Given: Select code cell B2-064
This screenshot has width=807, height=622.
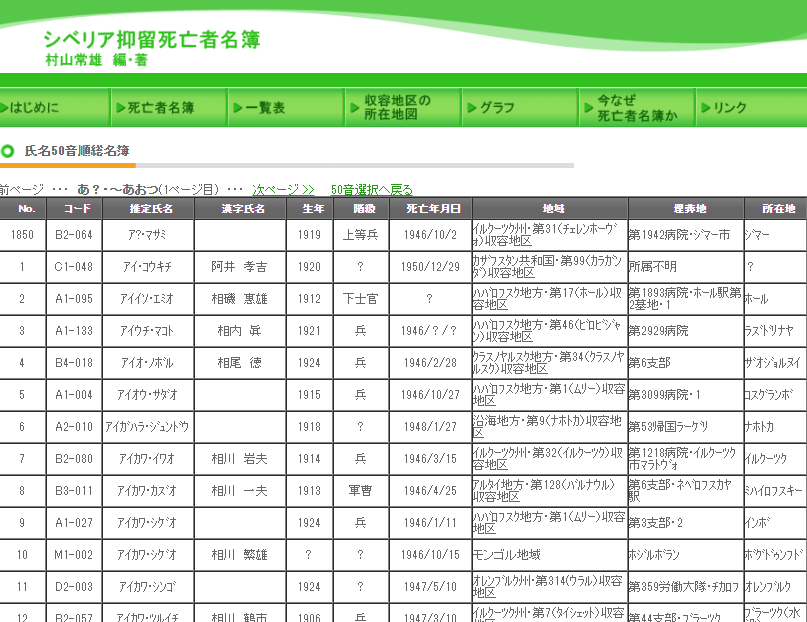Looking at the screenshot, I should [74, 235].
